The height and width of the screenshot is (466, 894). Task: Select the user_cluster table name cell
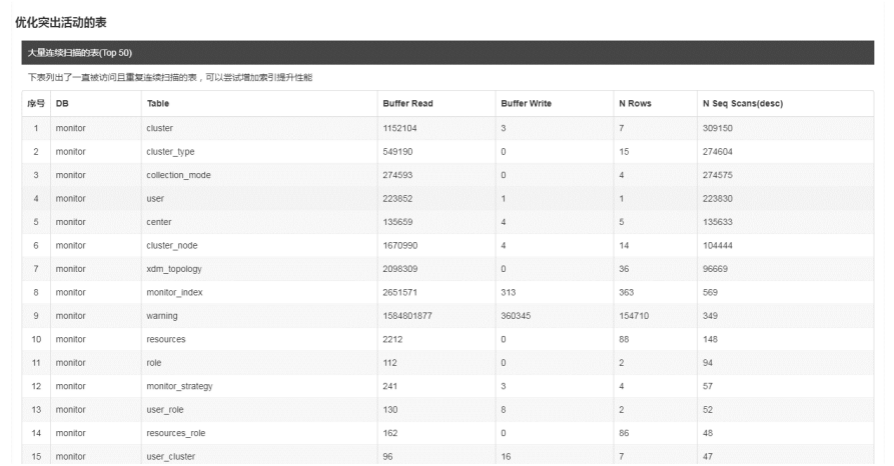tap(170, 456)
